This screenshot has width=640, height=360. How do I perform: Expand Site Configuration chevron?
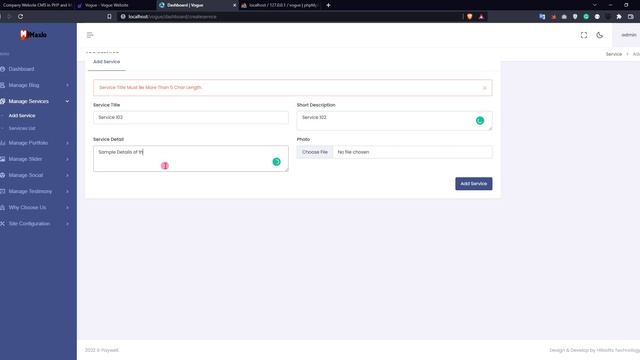coord(67,224)
